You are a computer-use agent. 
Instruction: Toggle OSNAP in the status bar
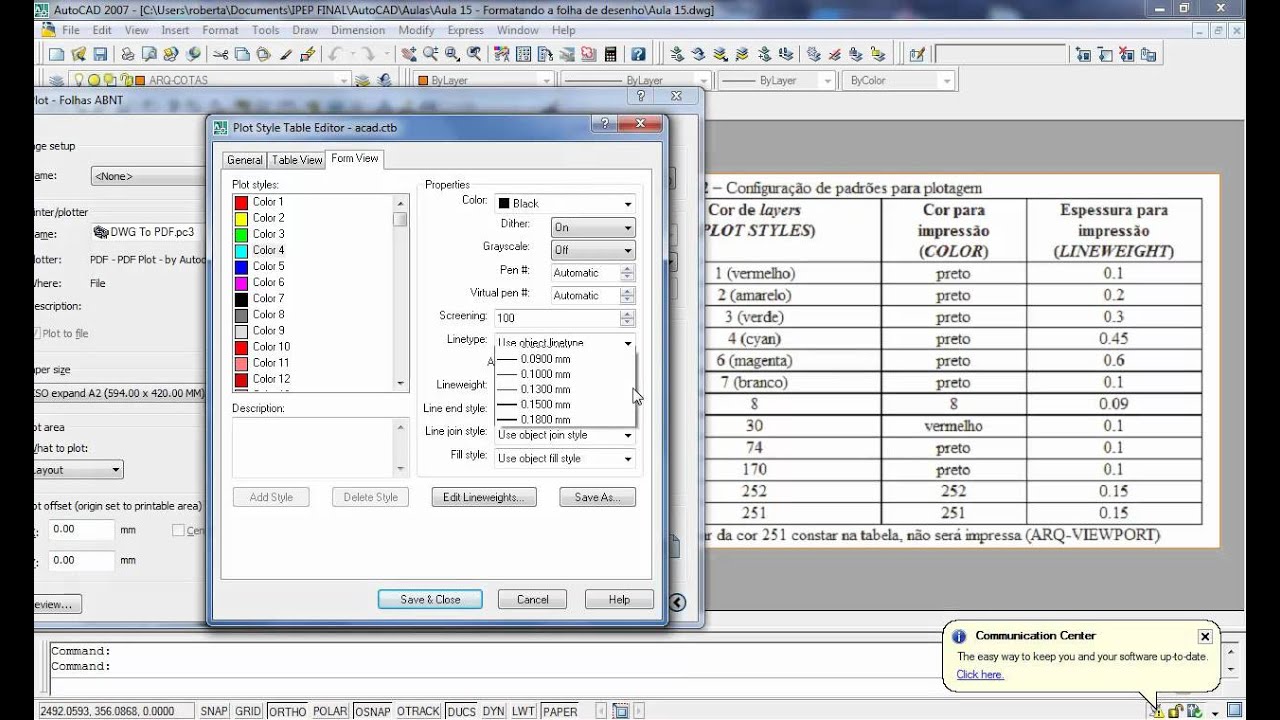coord(372,711)
